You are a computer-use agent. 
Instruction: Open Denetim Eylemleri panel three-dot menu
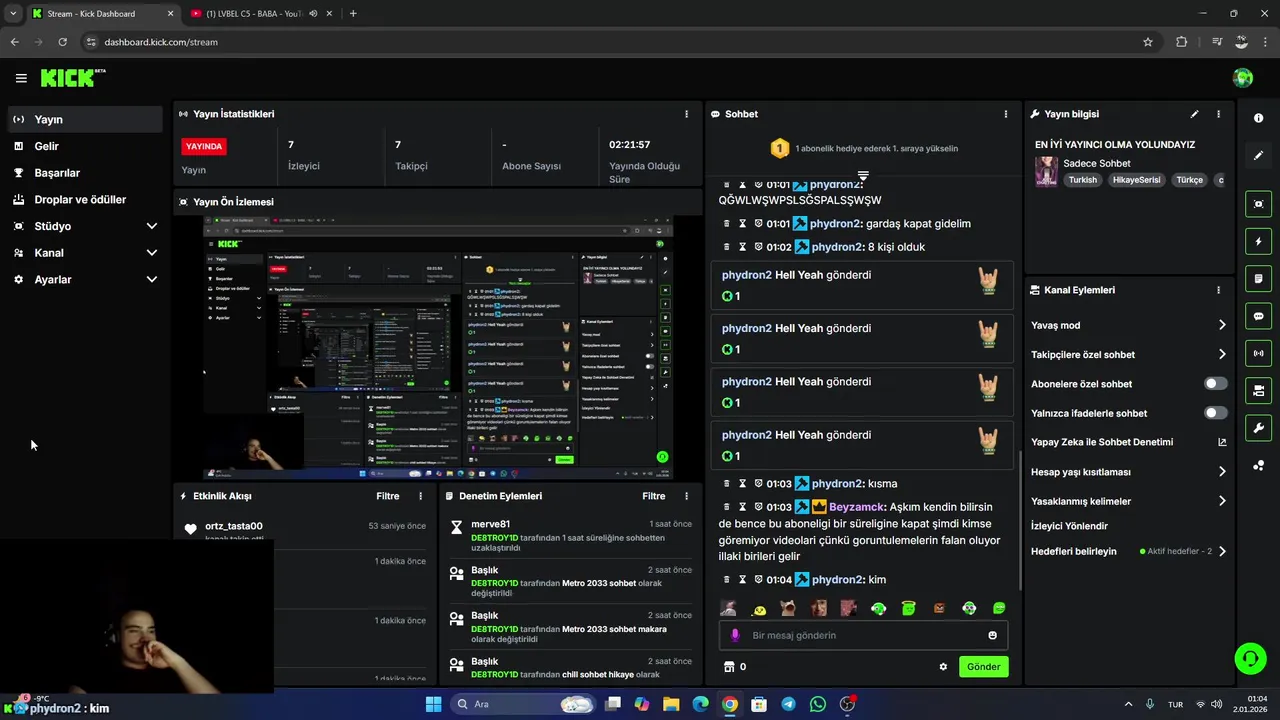(686, 496)
